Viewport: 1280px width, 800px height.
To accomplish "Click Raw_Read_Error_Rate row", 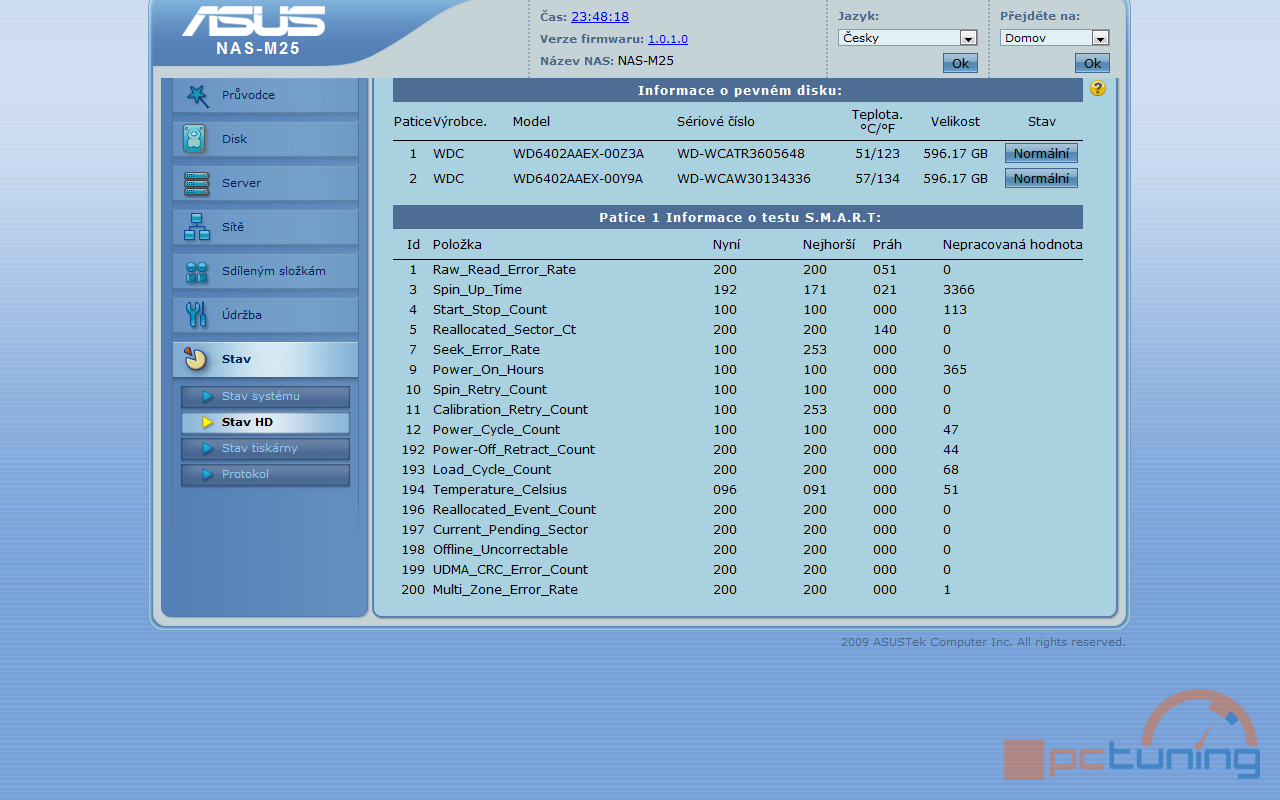I will (x=738, y=270).
